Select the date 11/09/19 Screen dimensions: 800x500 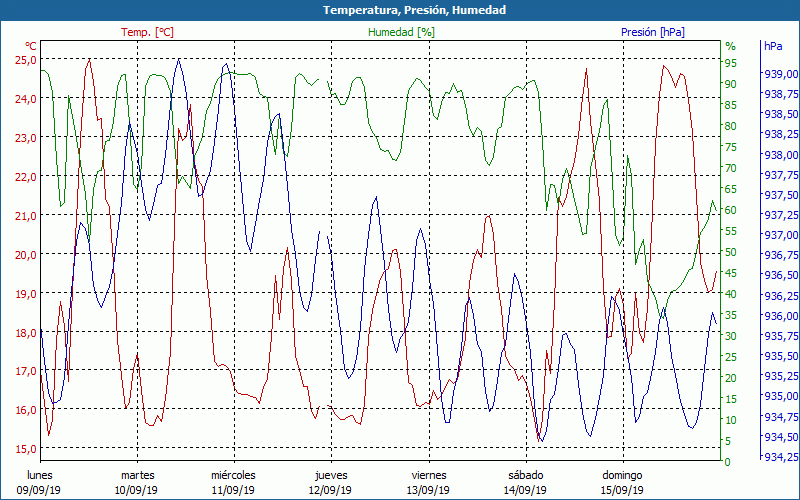click(x=233, y=490)
